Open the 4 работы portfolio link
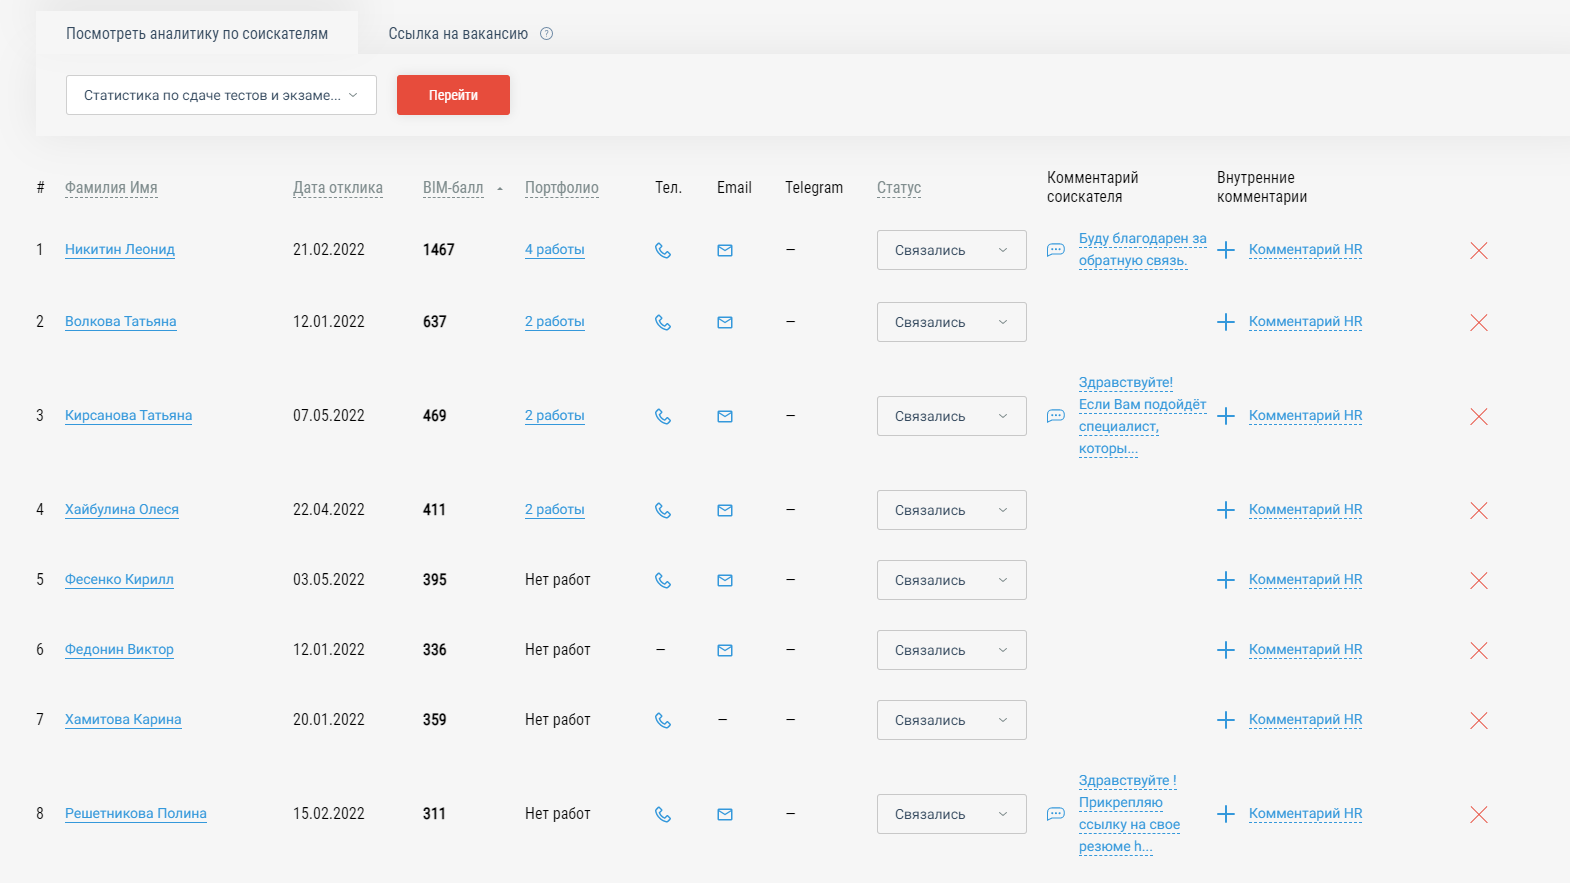Viewport: 1570px width, 883px height. (x=554, y=249)
